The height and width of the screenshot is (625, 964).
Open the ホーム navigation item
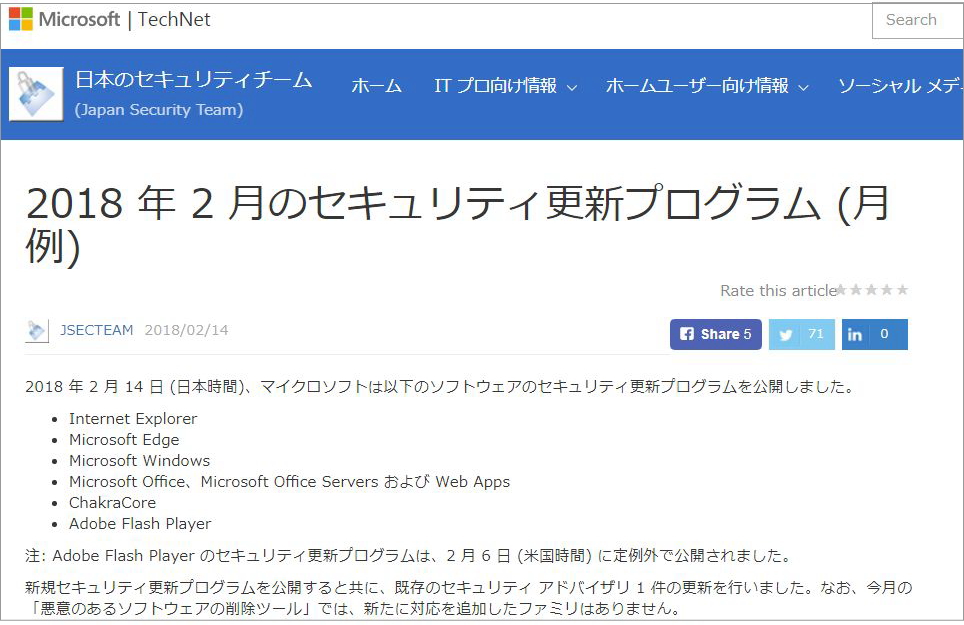(376, 87)
